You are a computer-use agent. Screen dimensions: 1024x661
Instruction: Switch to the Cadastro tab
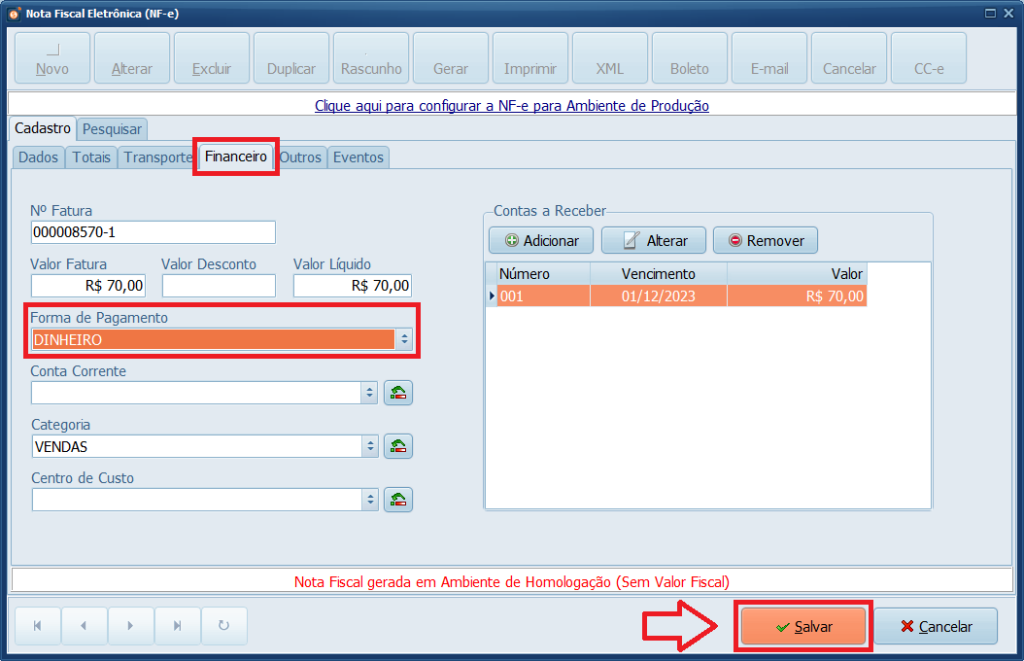point(42,128)
